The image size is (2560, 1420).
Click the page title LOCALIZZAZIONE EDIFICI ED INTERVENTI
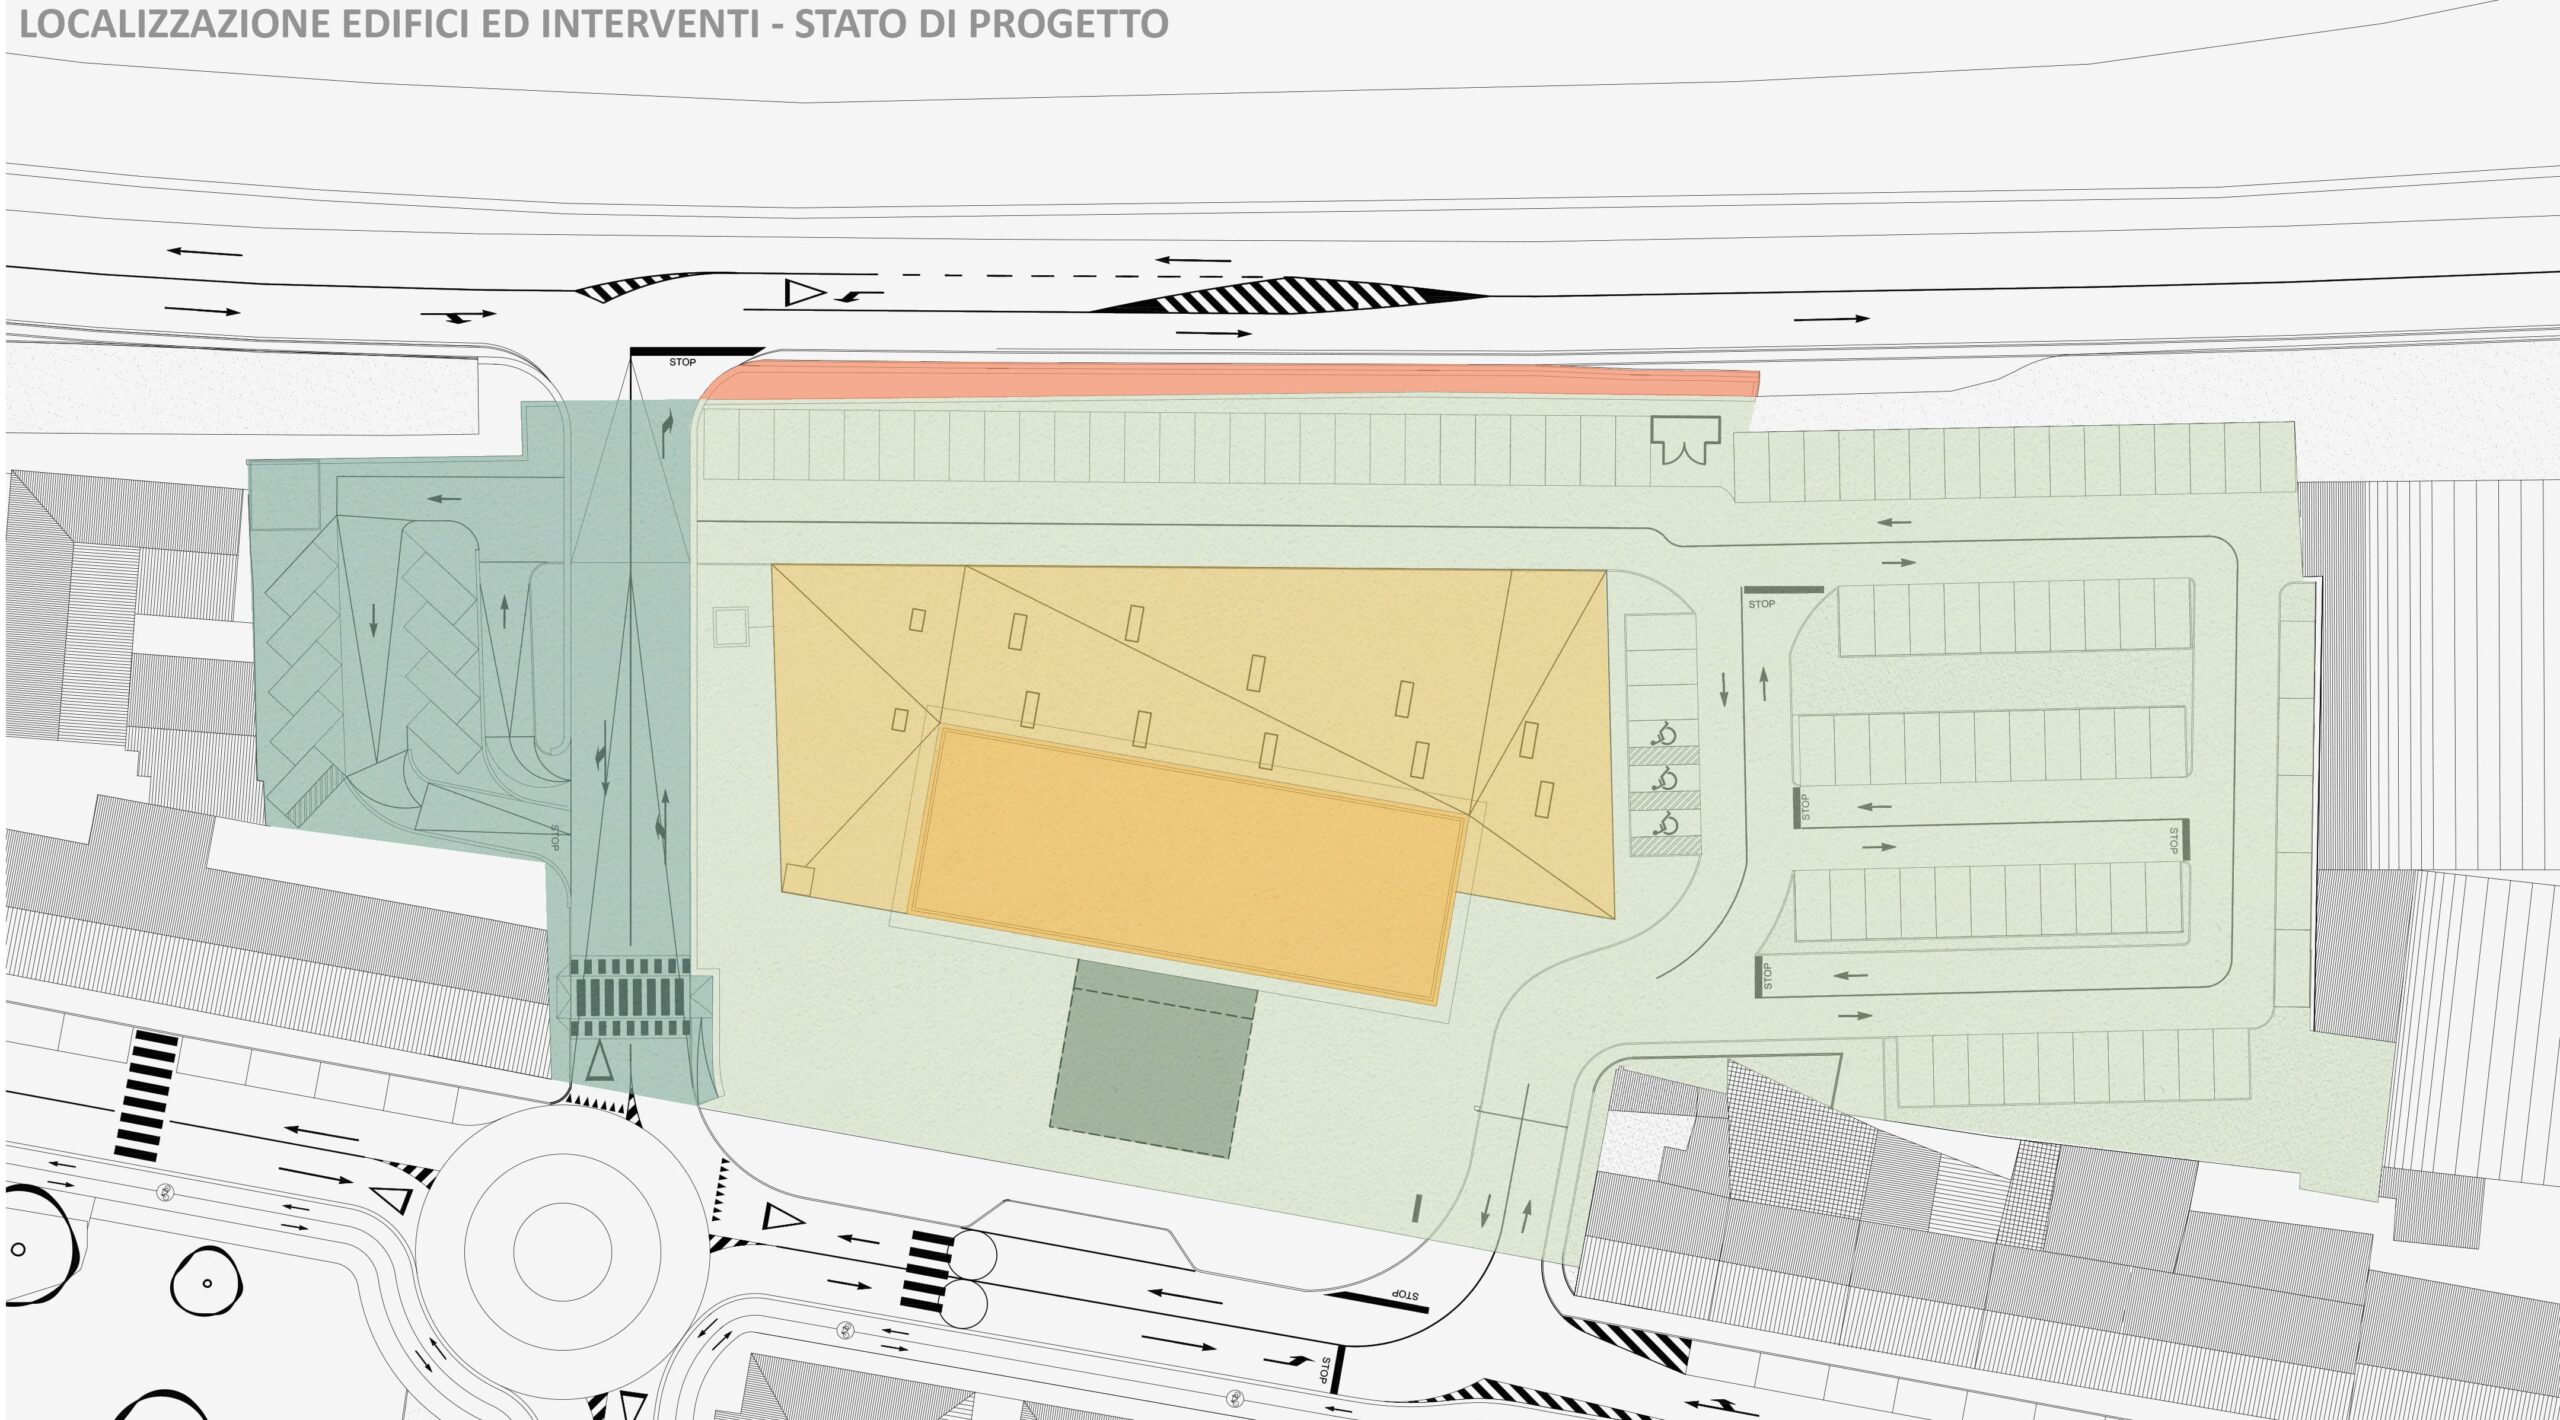[x=594, y=23]
